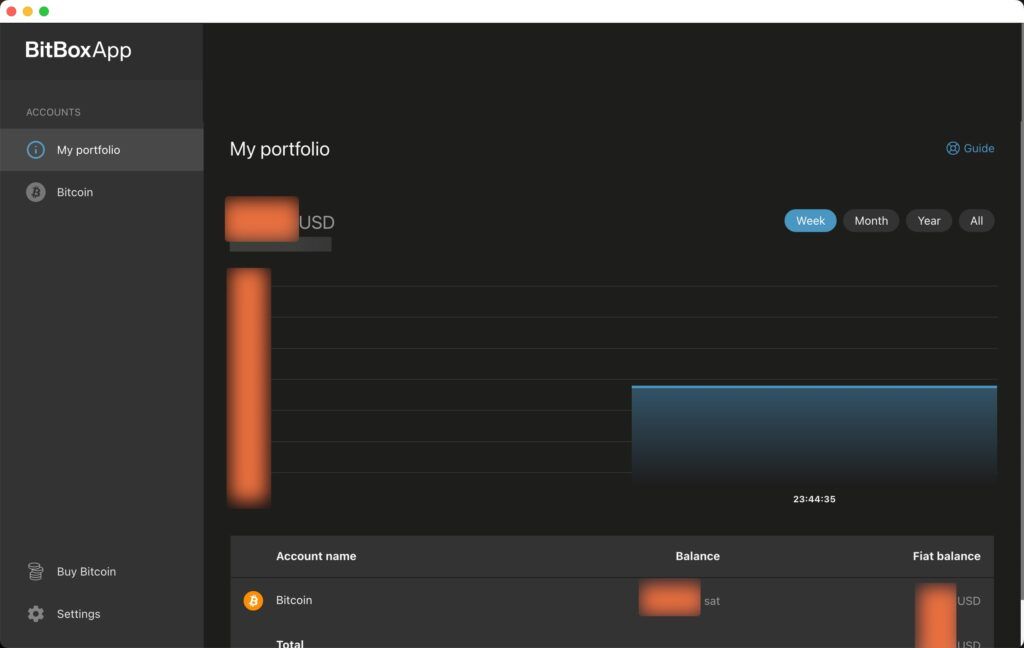
Task: Click the ACCOUNTS sidebar section label
Action: (54, 112)
